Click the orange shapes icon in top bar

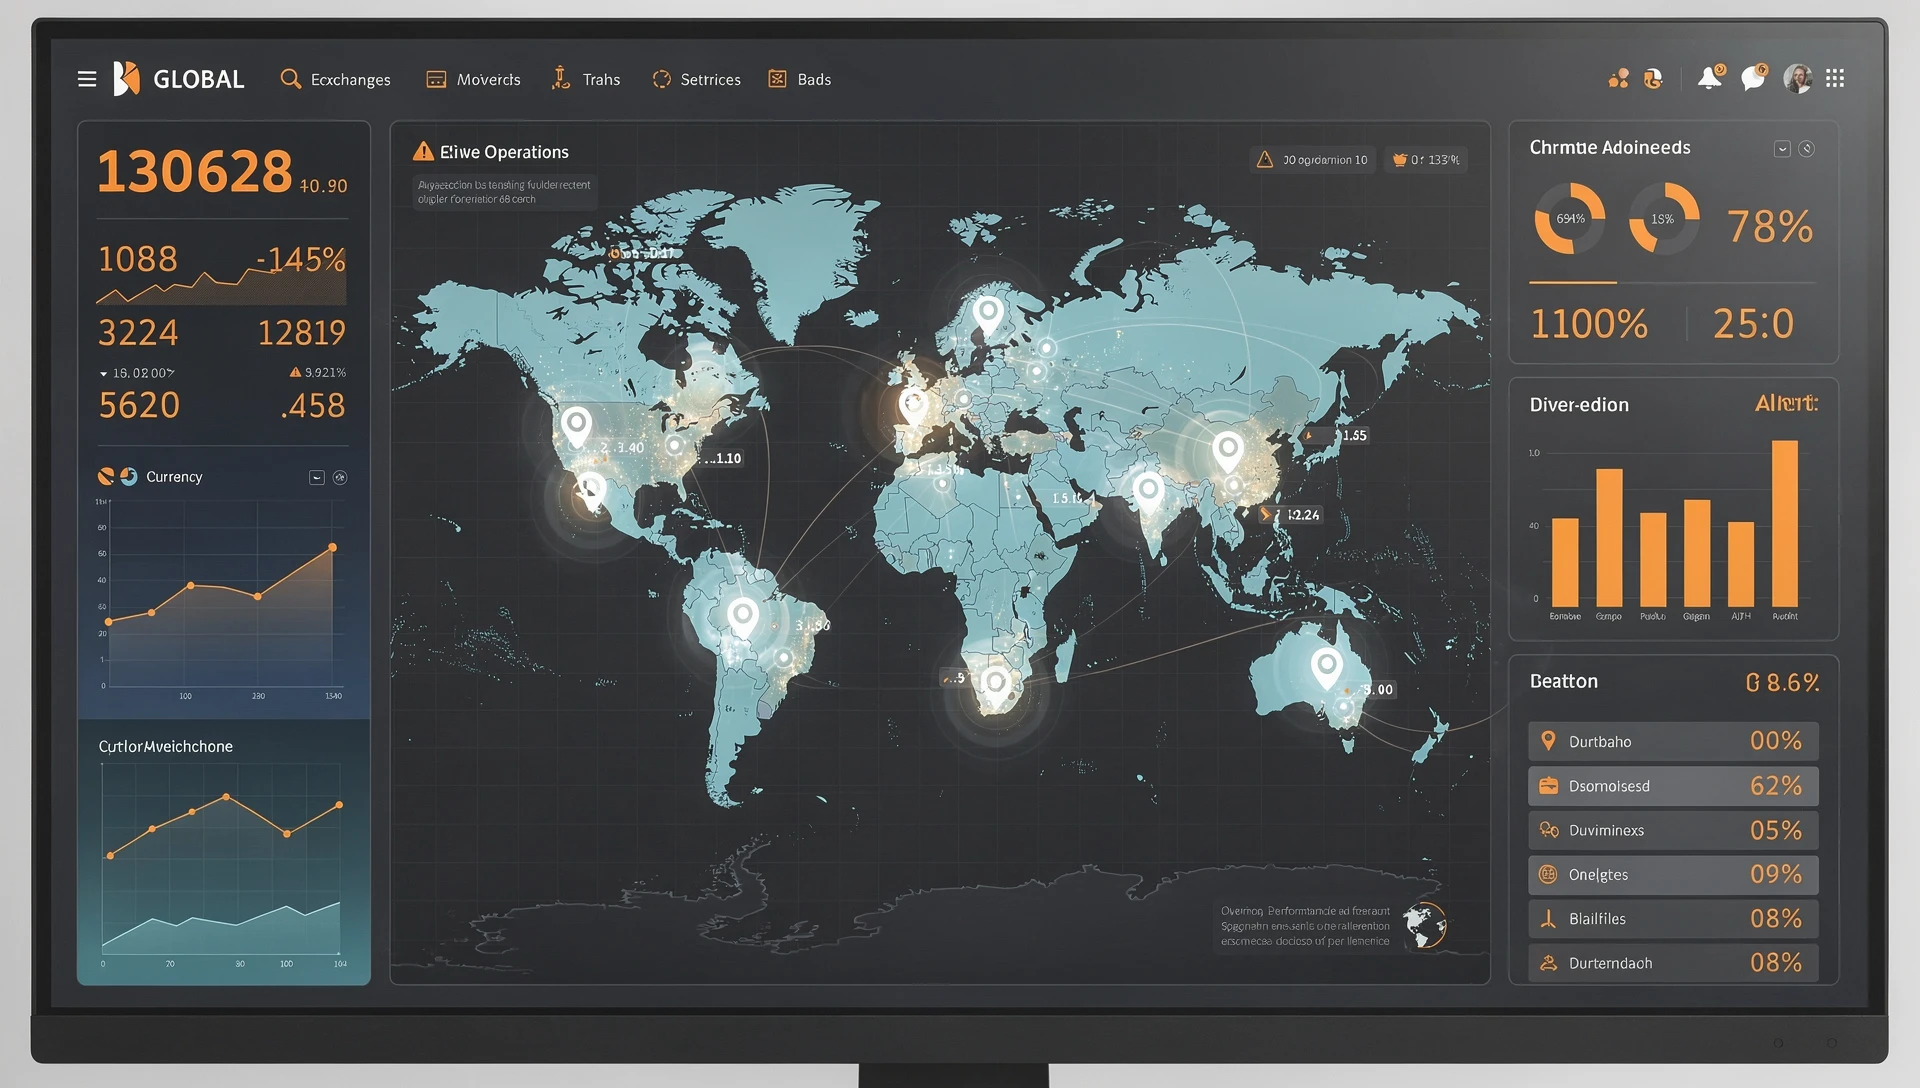click(x=1618, y=78)
